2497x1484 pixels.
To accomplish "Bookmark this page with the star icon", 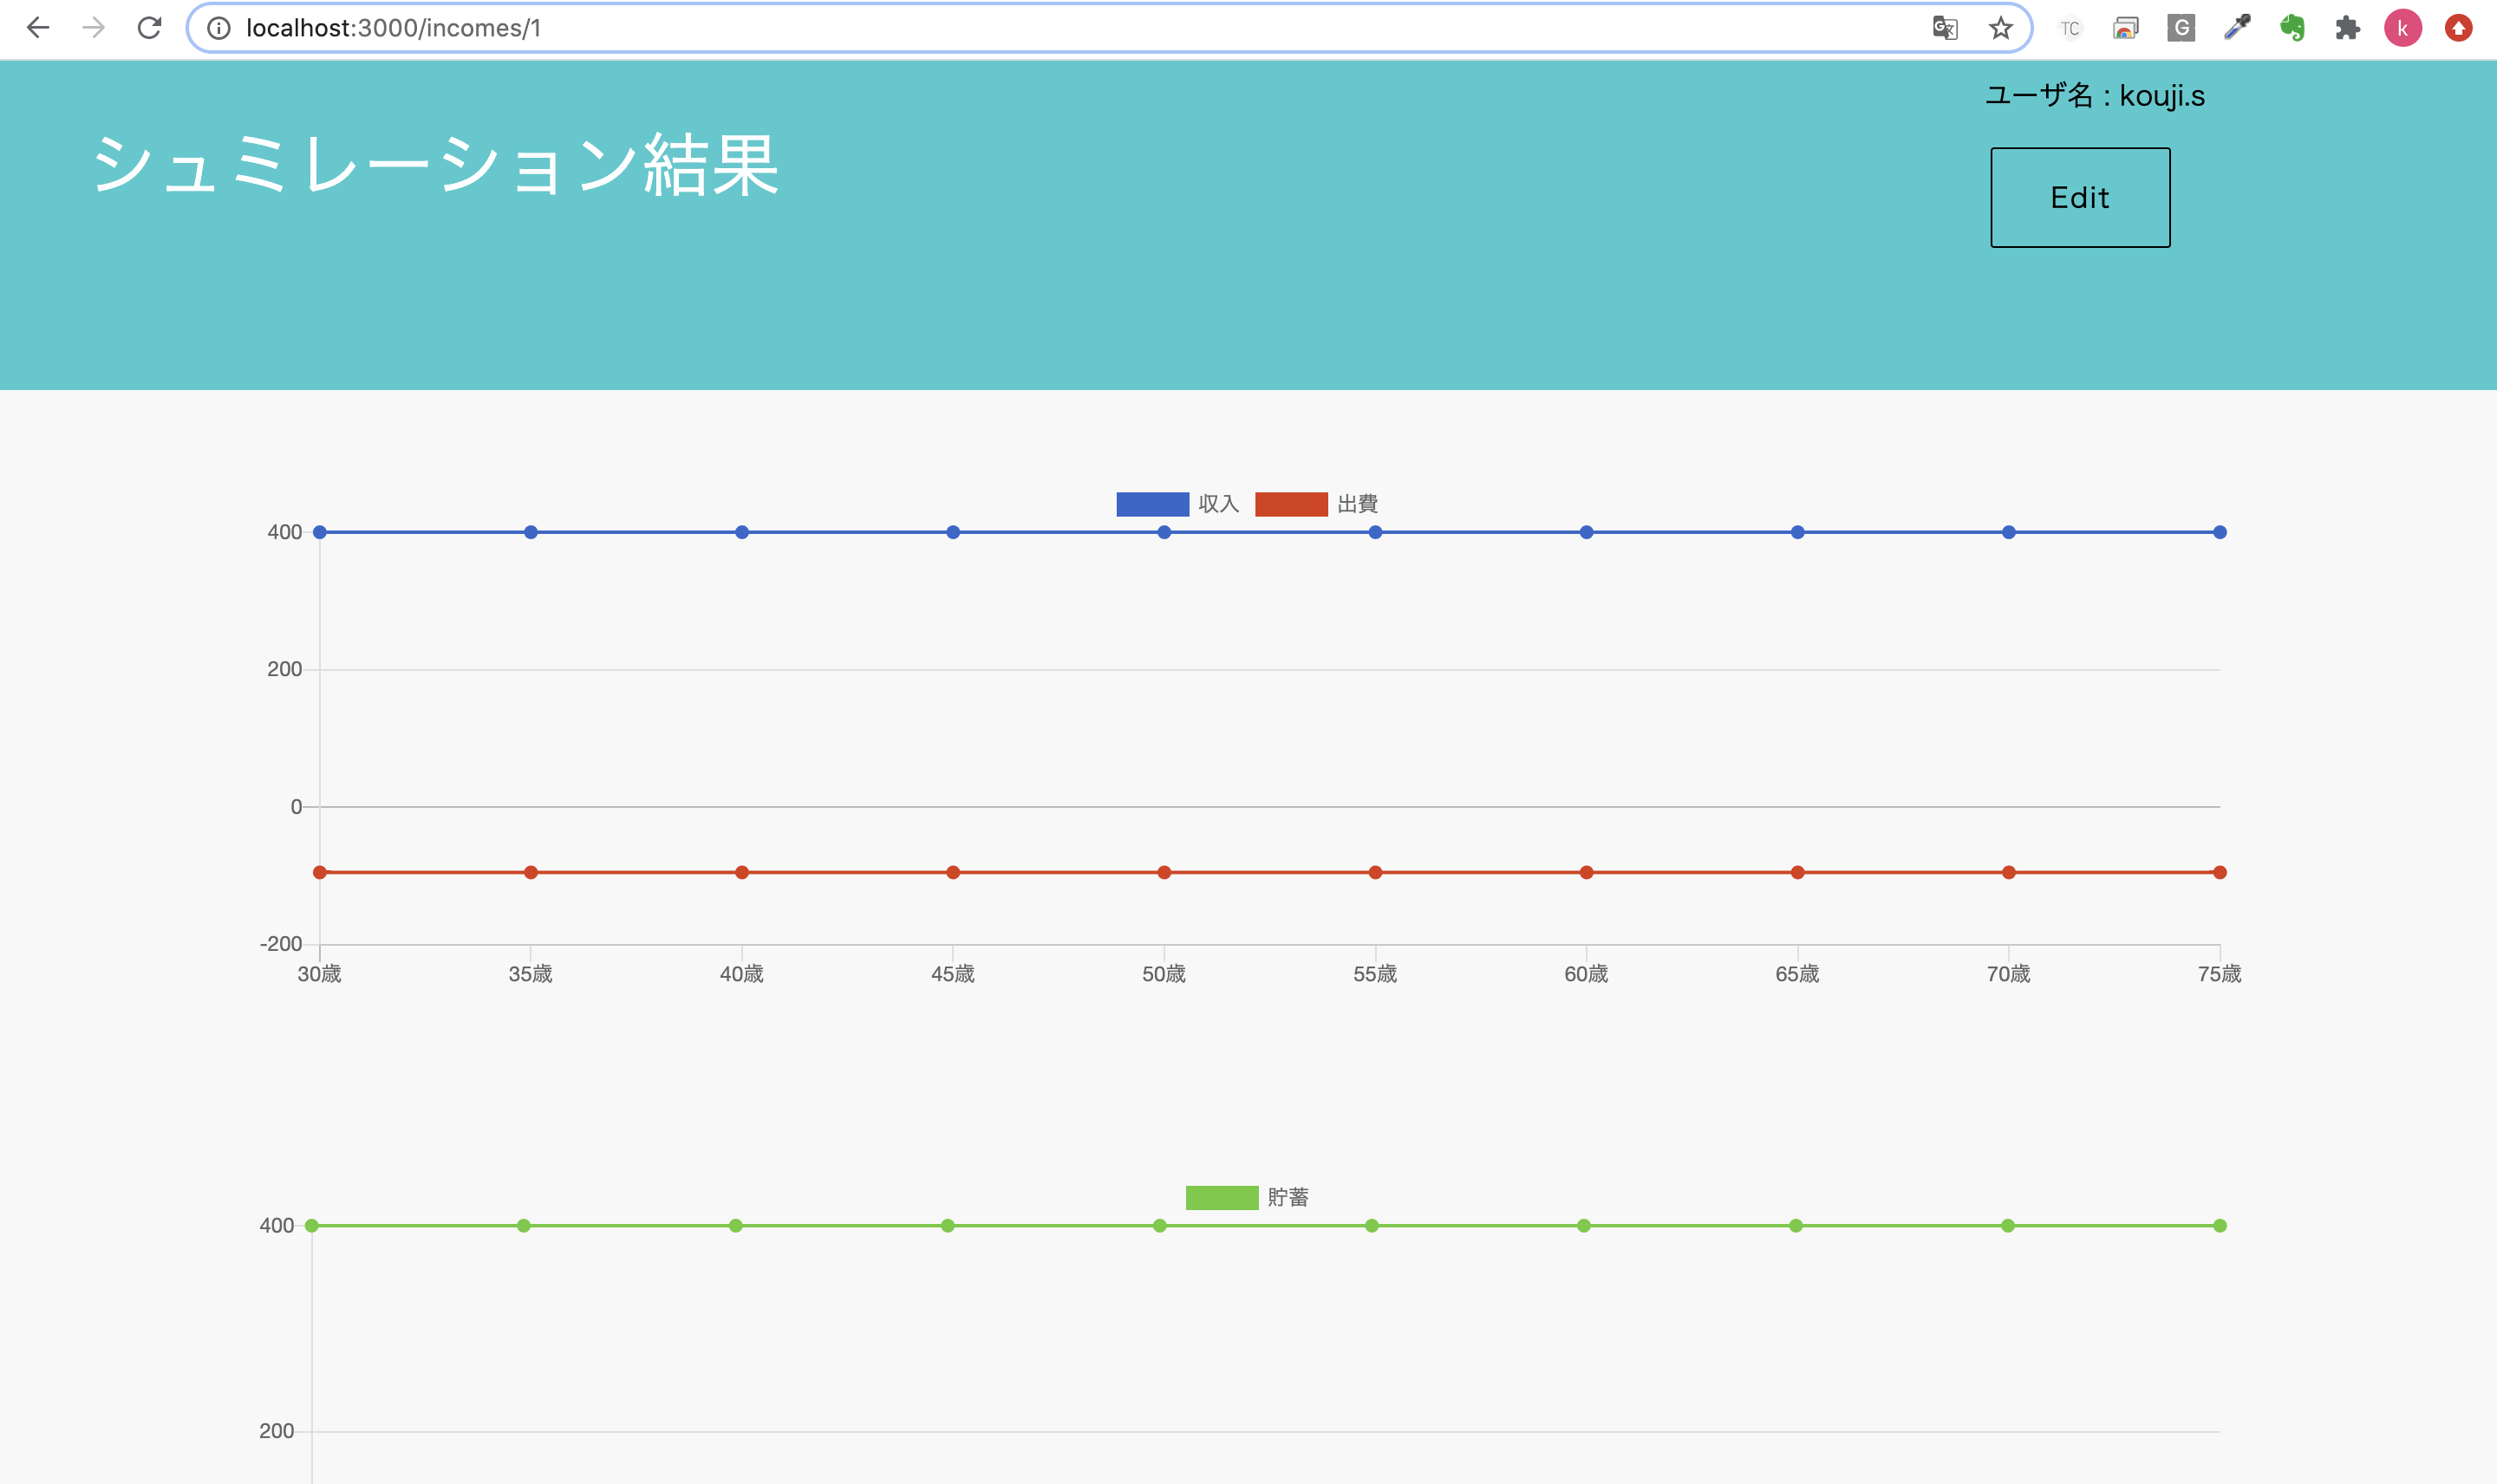I will tap(2000, 28).
